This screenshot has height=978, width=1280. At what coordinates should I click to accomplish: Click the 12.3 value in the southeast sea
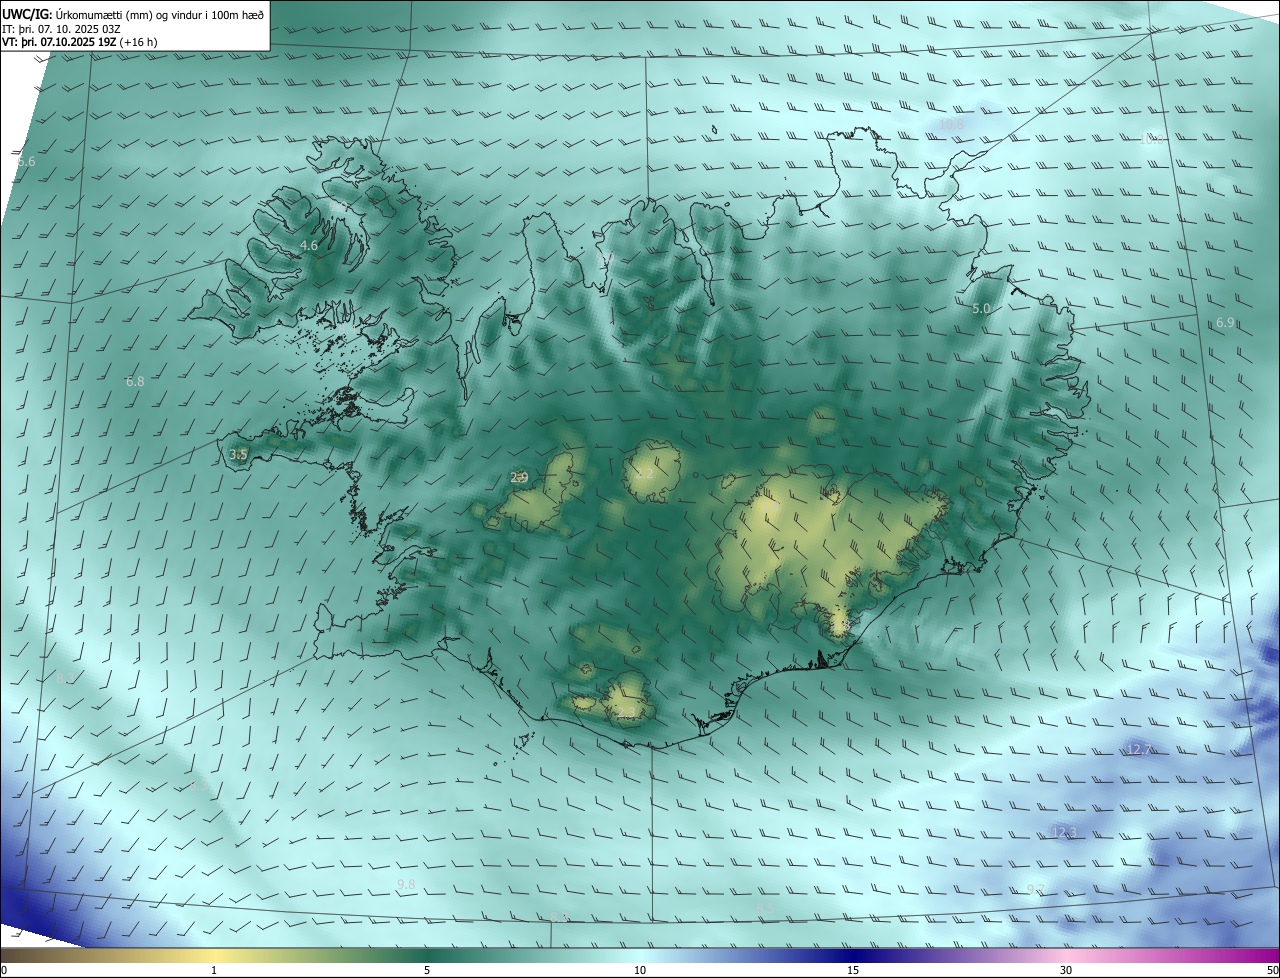click(x=1064, y=832)
